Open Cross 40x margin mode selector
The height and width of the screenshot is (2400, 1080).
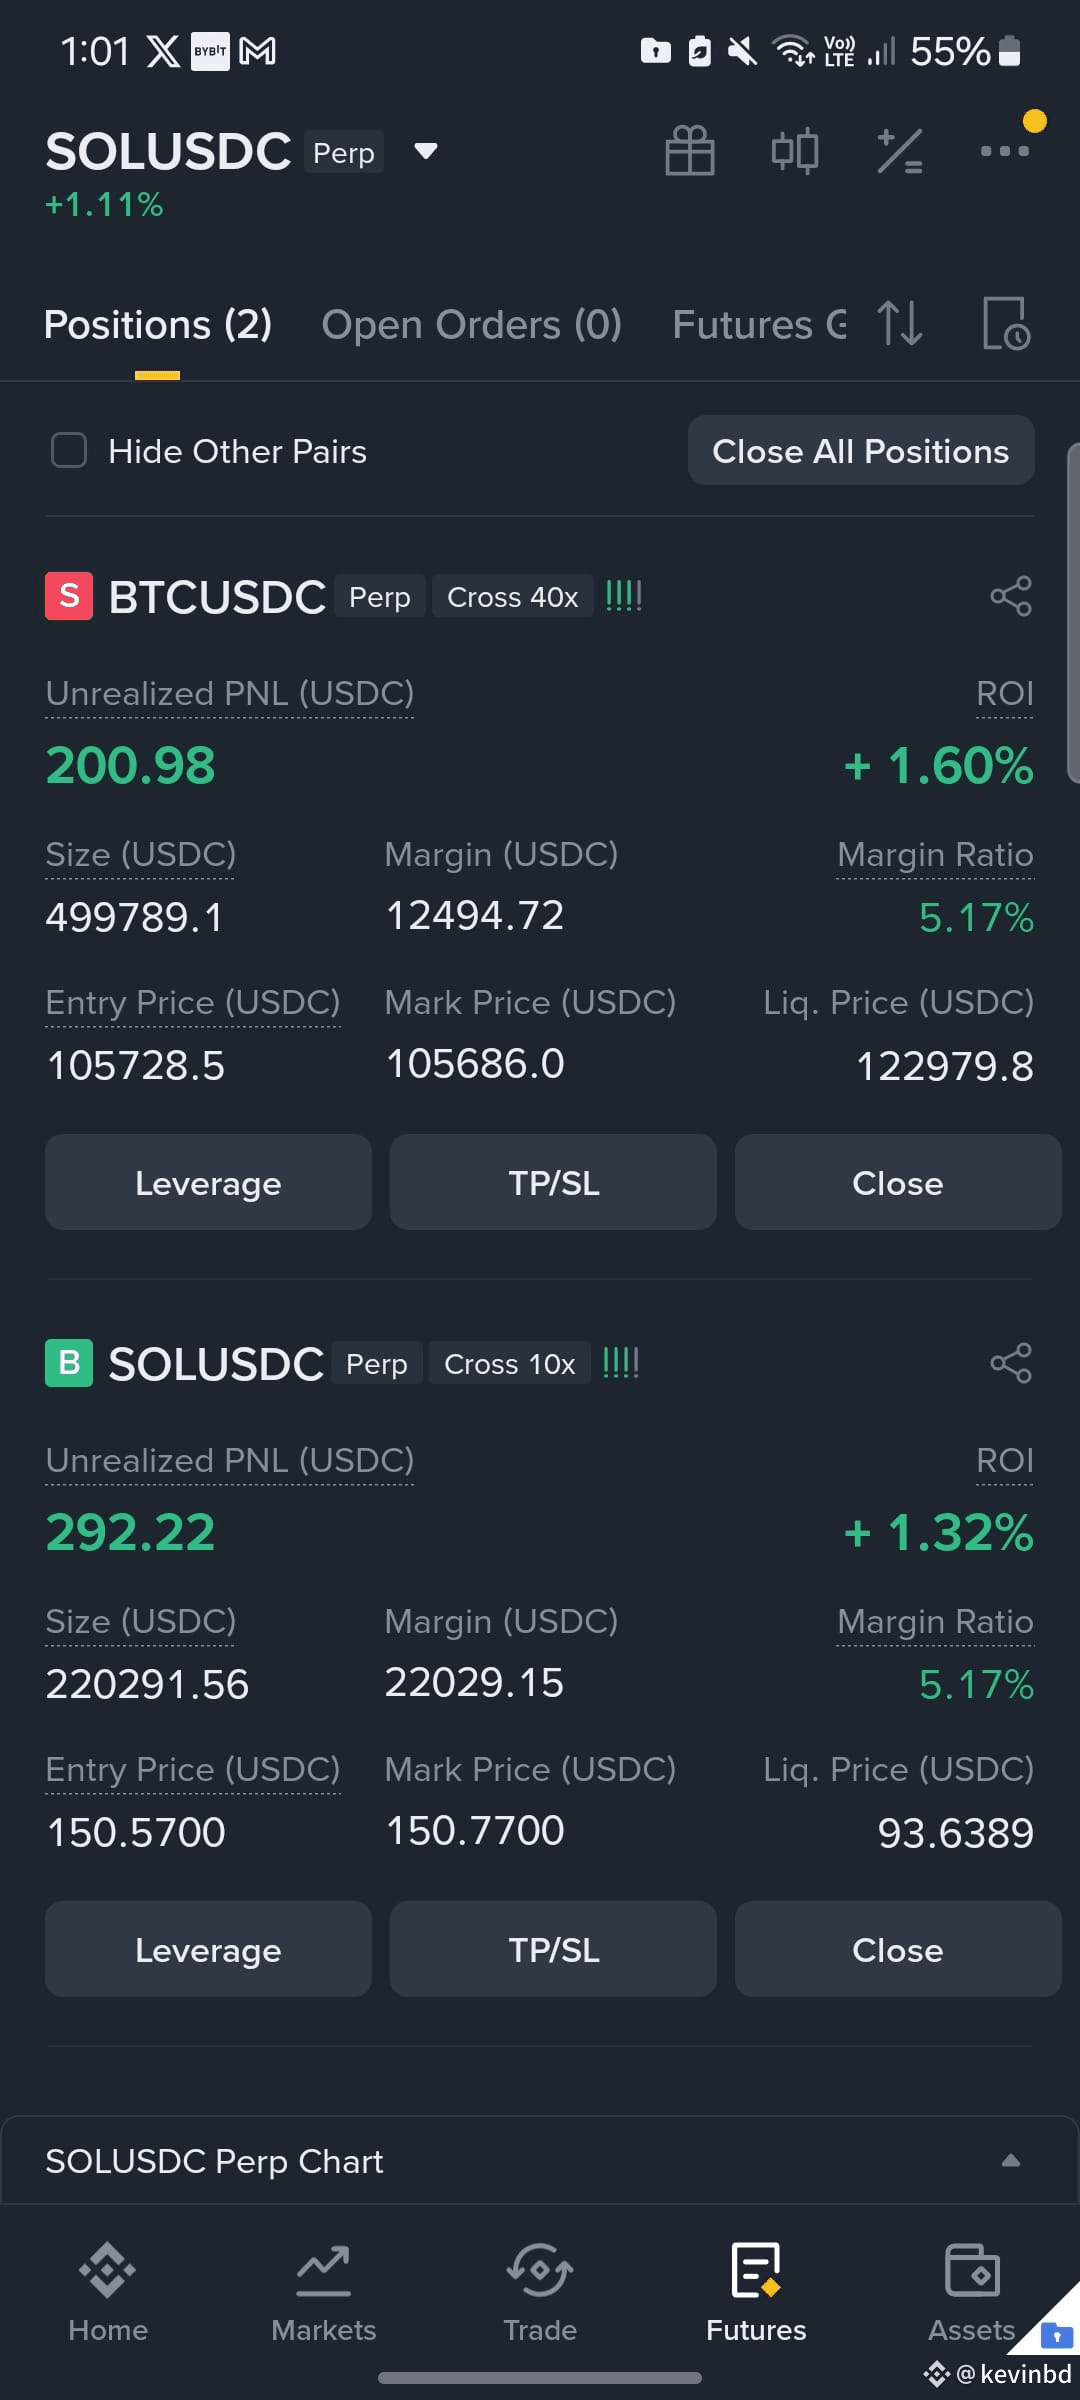tap(513, 597)
